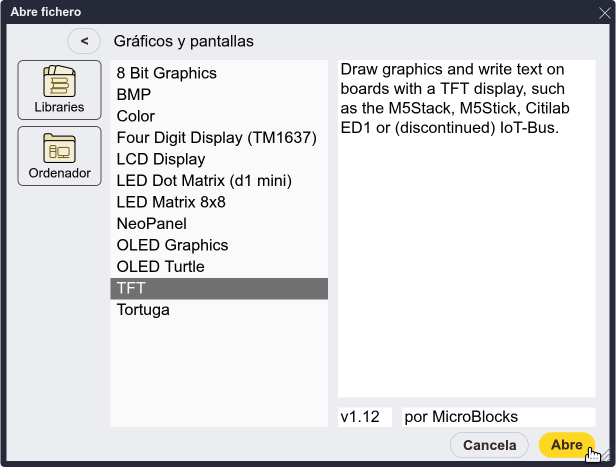Pick Four Digit Display (TM1637)

coord(219,137)
